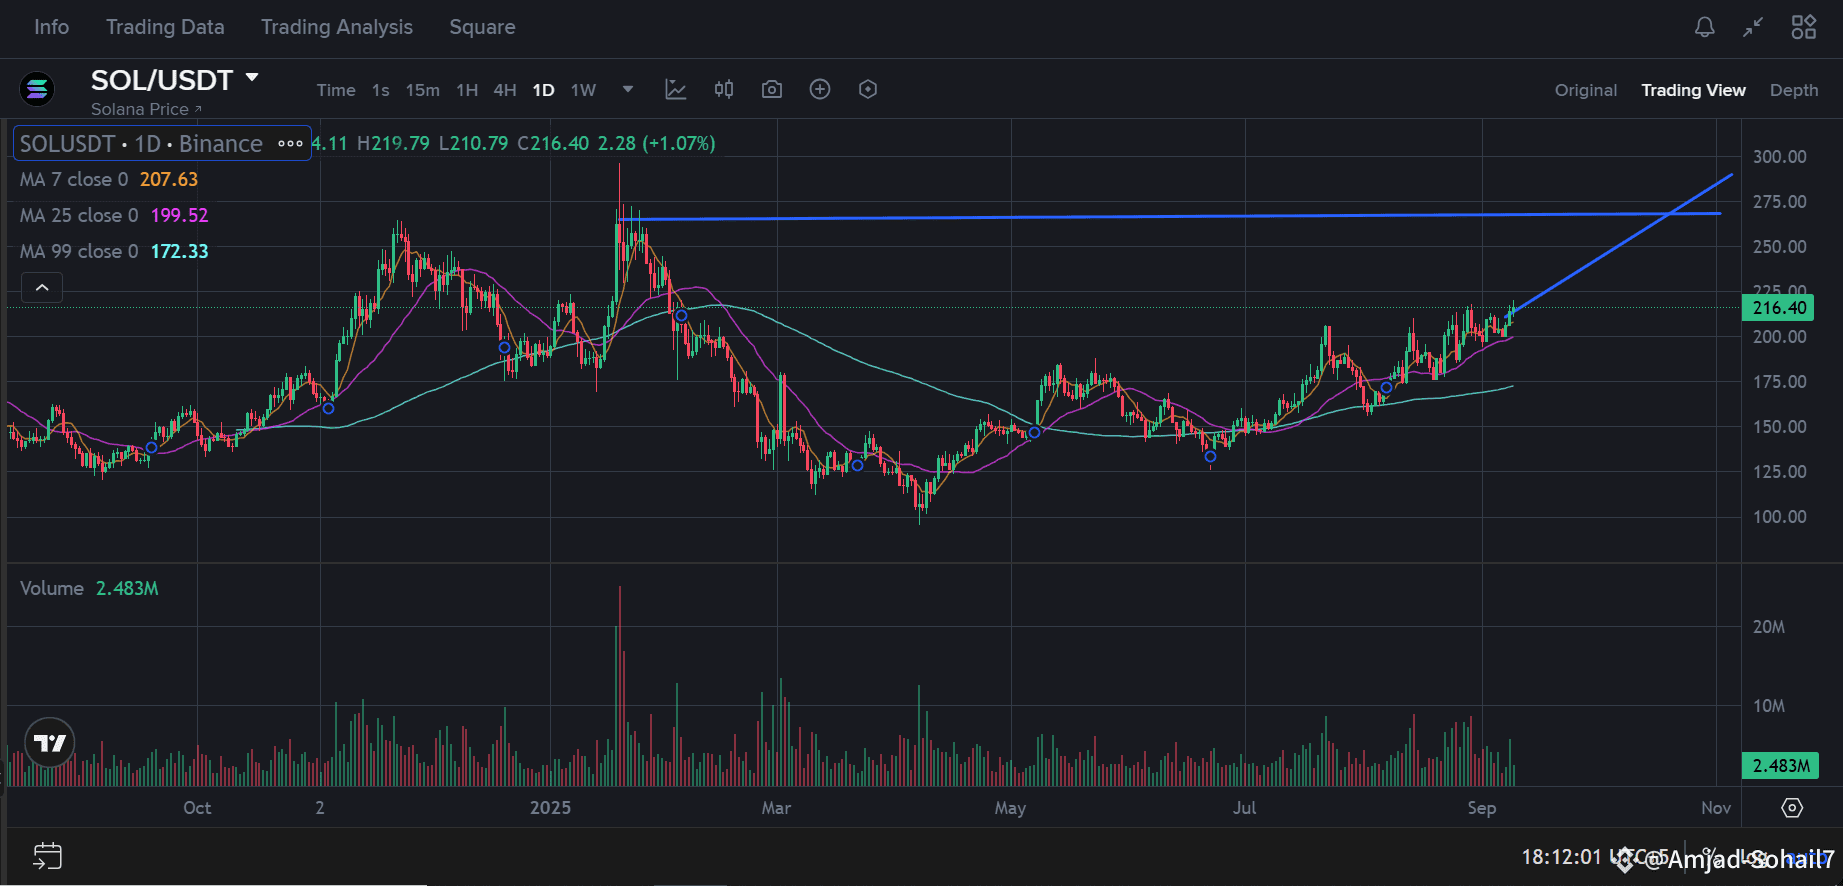The height and width of the screenshot is (886, 1843).
Task: Click the 100.00 price axis label
Action: point(1779,517)
